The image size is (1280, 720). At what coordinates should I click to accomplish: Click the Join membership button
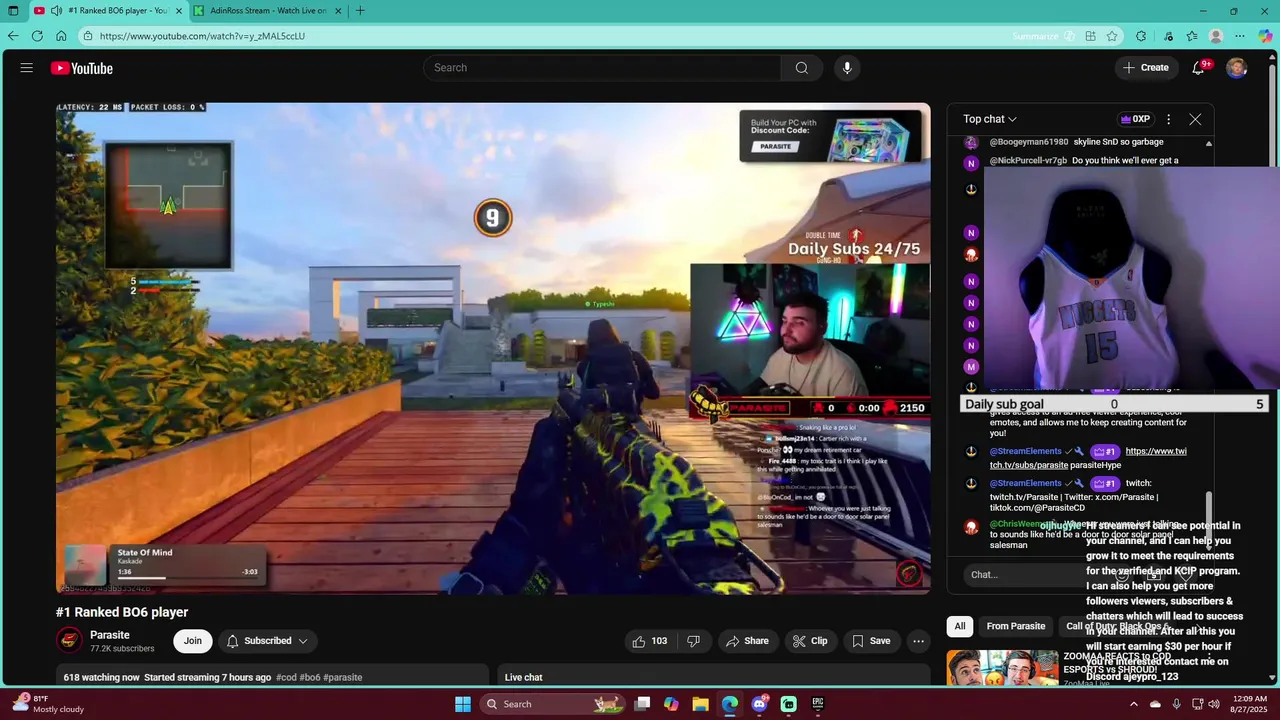click(193, 641)
